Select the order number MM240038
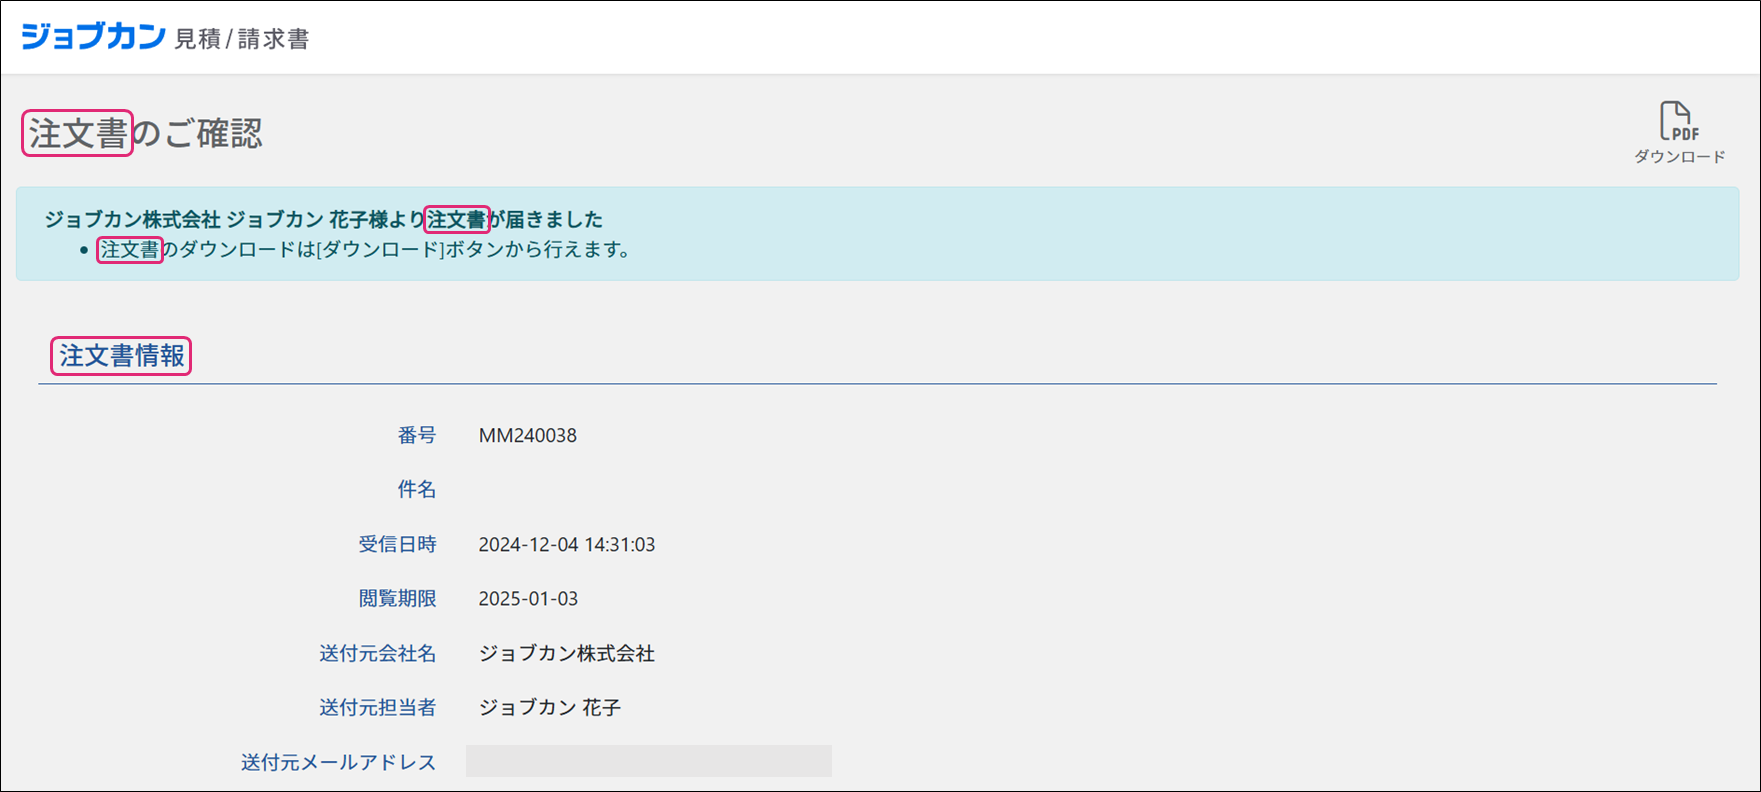Screen dimensions: 1761x792 pyautogui.click(x=527, y=435)
